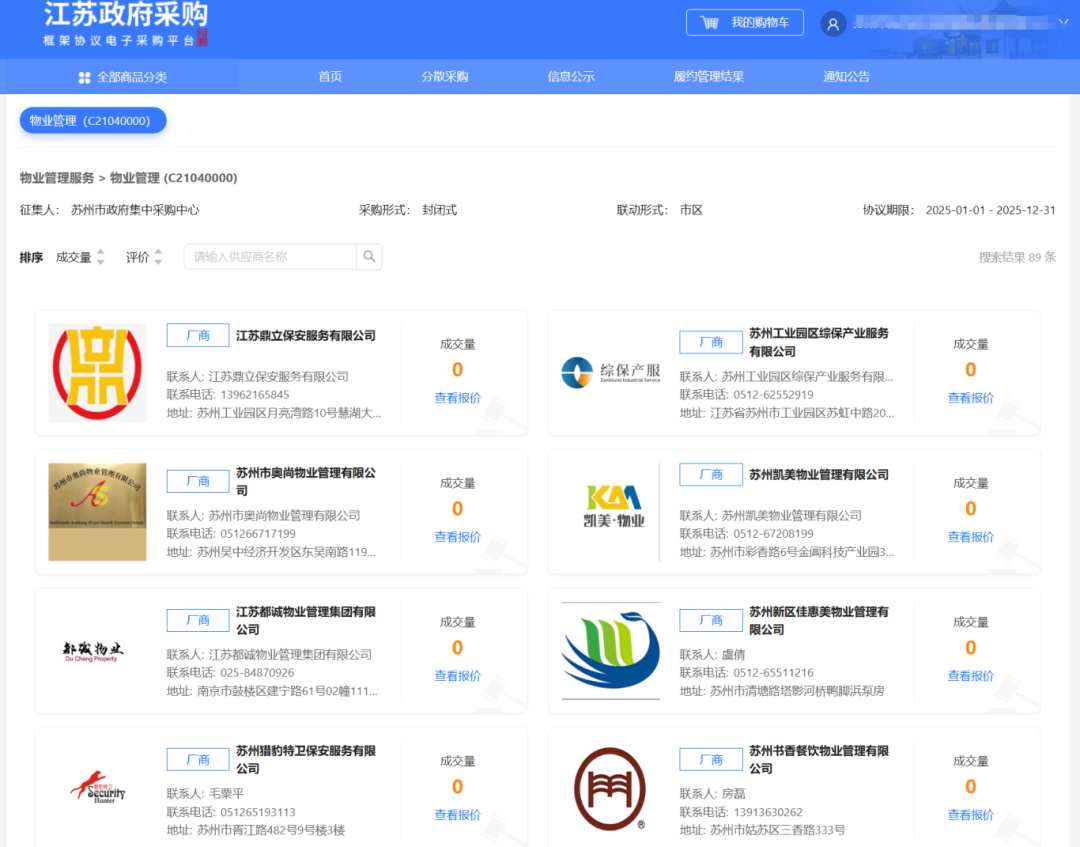1080x847 pixels.
Task: Click the phone number 13962165845
Action: [255, 395]
